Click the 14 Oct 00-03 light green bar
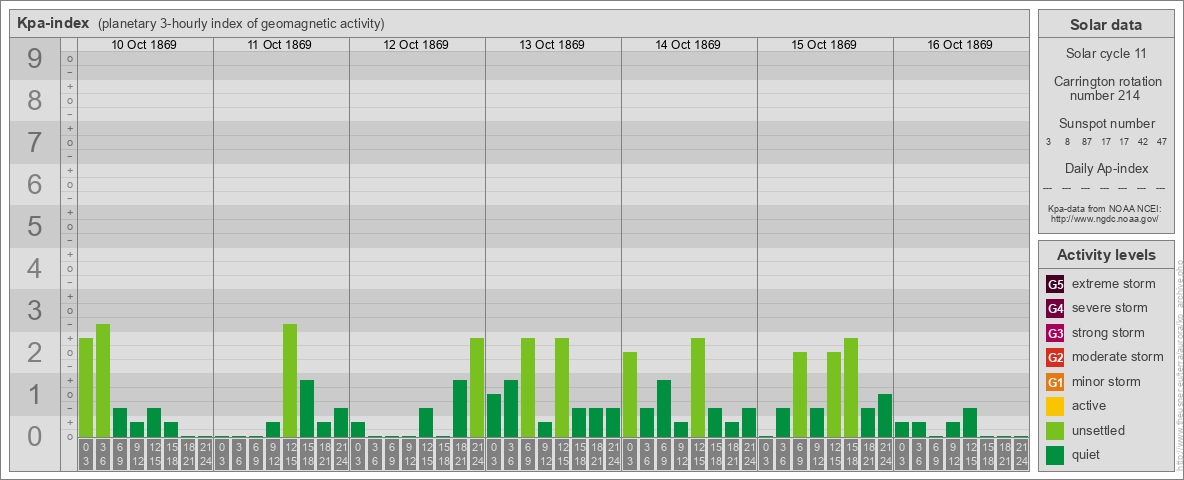The width and height of the screenshot is (1184, 480). pos(630,395)
